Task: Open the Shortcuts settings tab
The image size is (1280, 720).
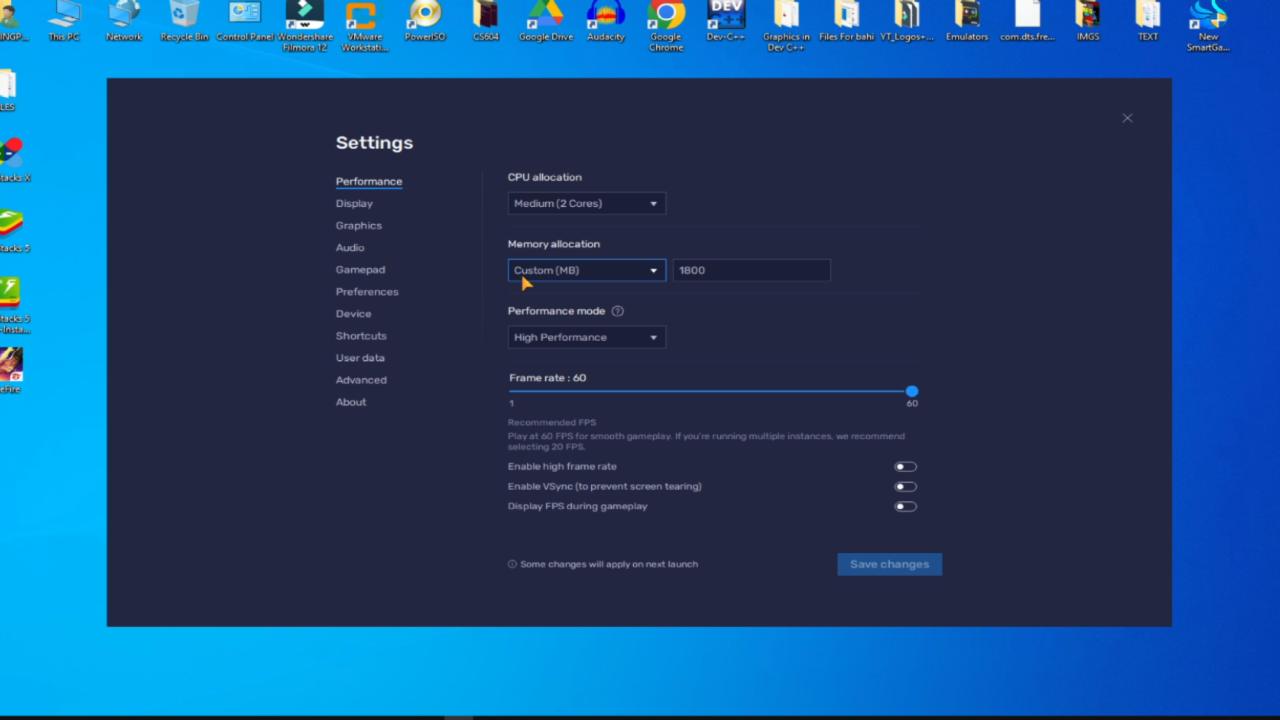Action: click(x=361, y=336)
